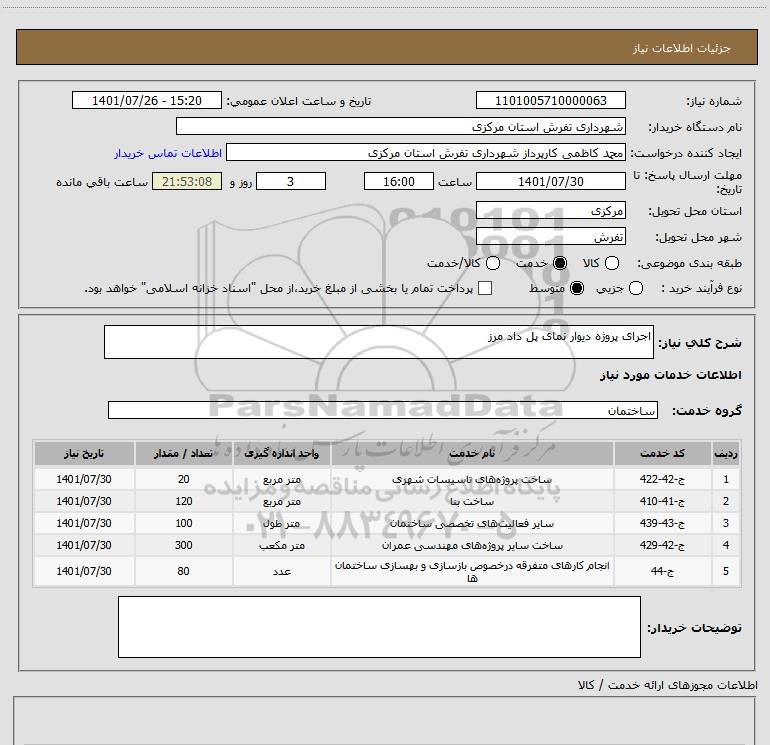The image size is (770, 745).
Task: Click quantity cell 100
Action: (183, 524)
